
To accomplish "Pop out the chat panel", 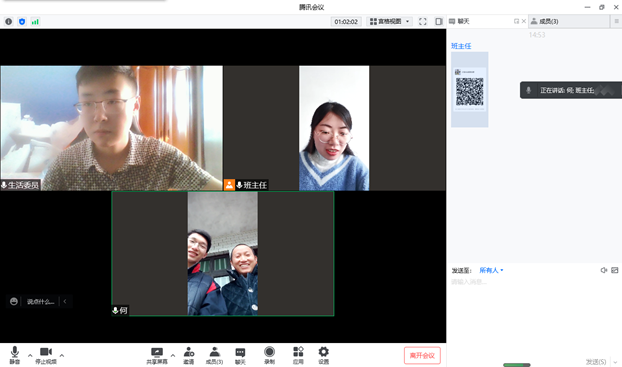I will (x=516, y=21).
